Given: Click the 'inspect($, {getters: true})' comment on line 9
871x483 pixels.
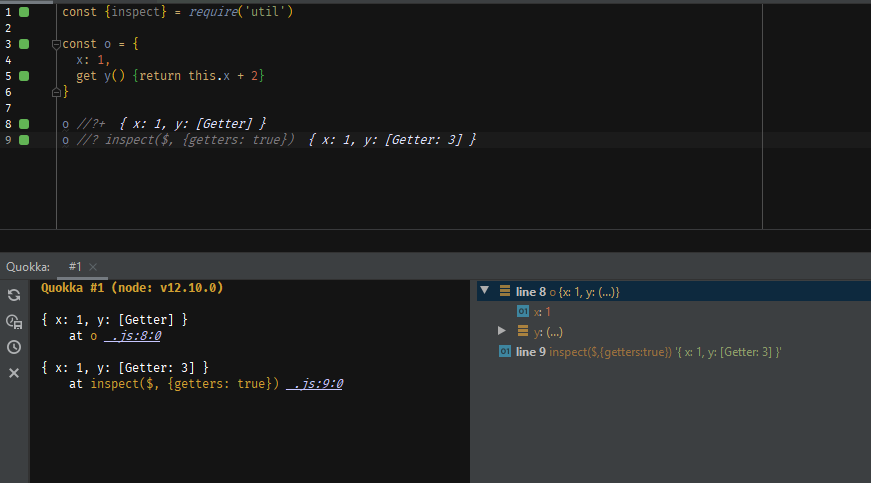Looking at the screenshot, I should click(199, 140).
